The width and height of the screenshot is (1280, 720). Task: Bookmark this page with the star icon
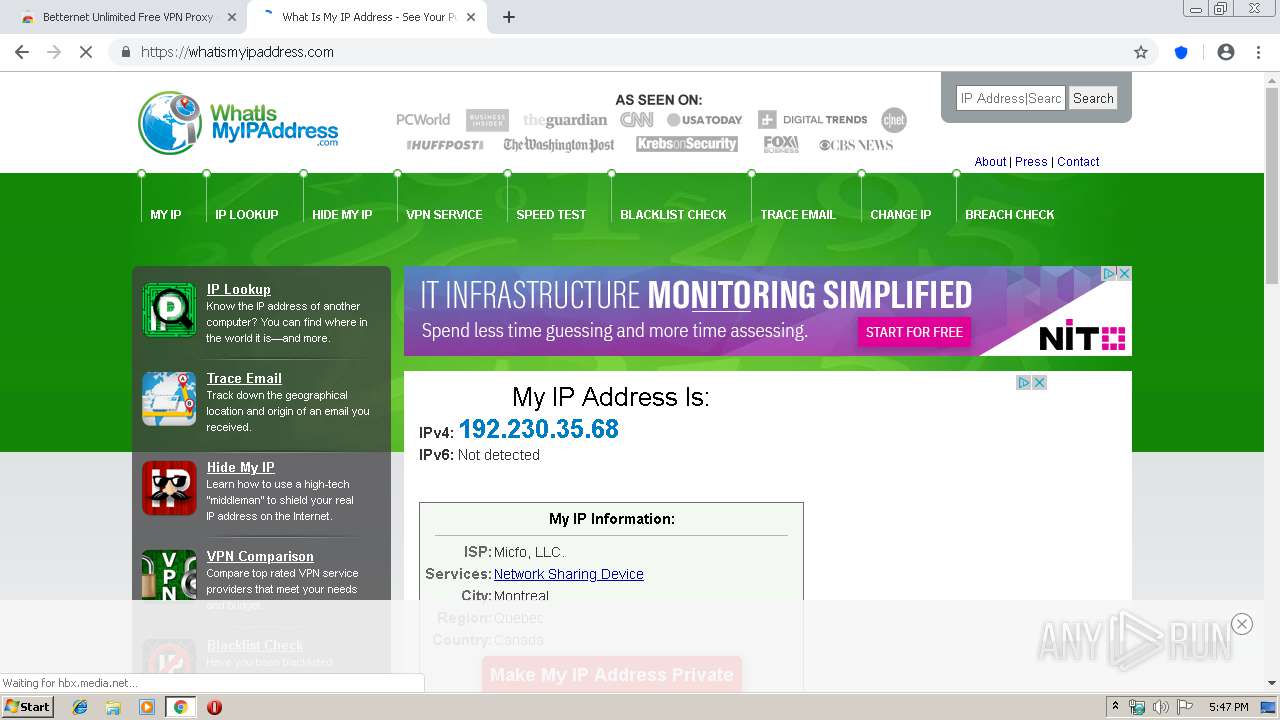tap(1141, 52)
